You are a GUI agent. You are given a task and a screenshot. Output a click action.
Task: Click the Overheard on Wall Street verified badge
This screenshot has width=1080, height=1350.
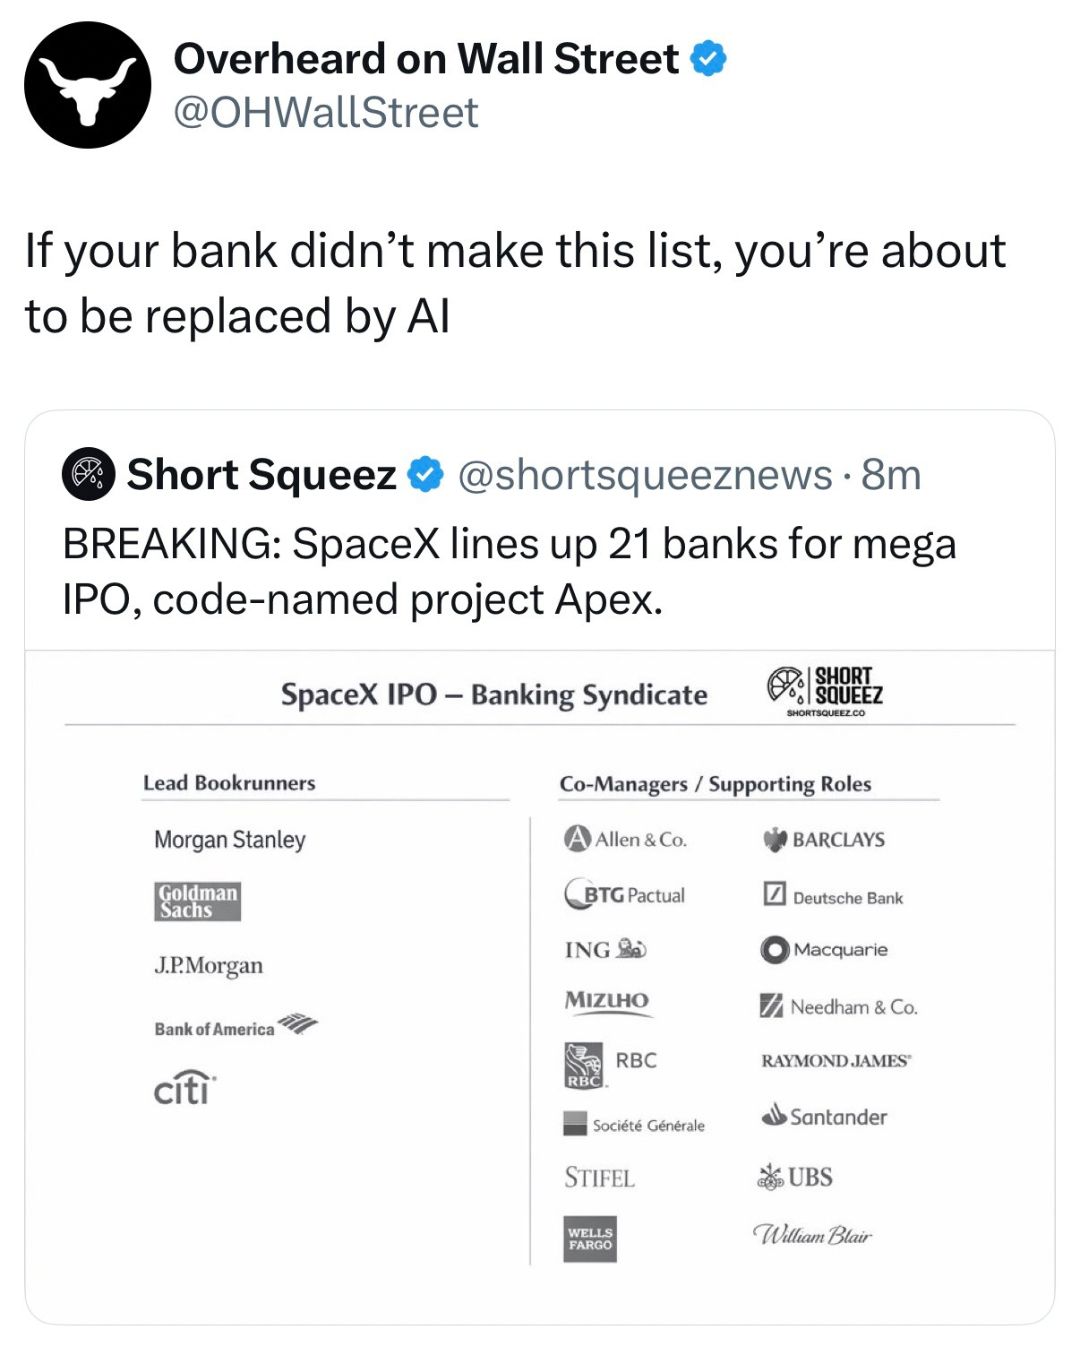click(x=709, y=59)
